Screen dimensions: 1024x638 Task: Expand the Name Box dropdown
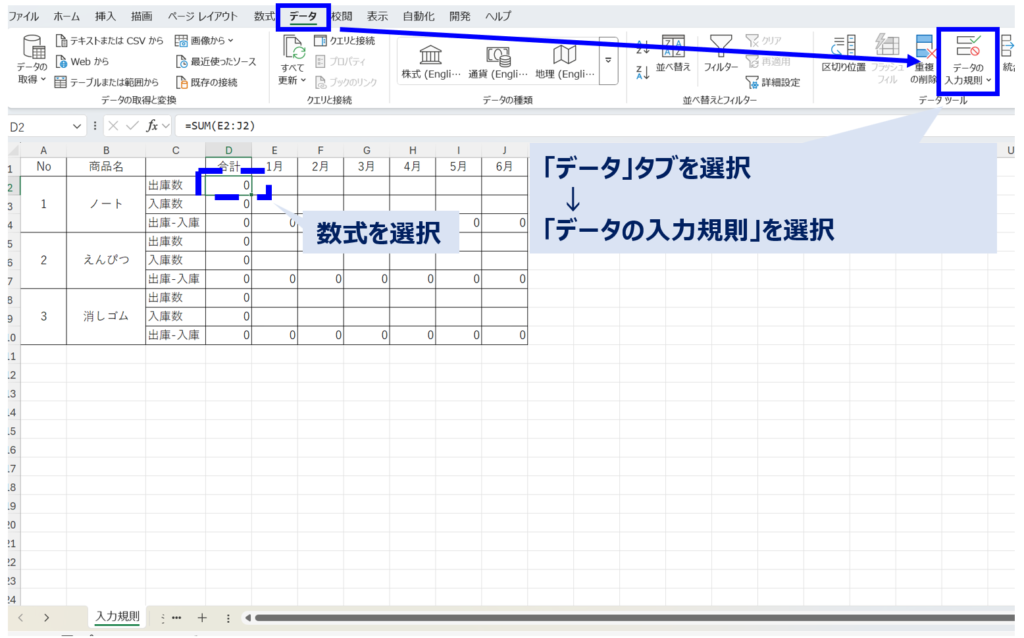coord(77,126)
